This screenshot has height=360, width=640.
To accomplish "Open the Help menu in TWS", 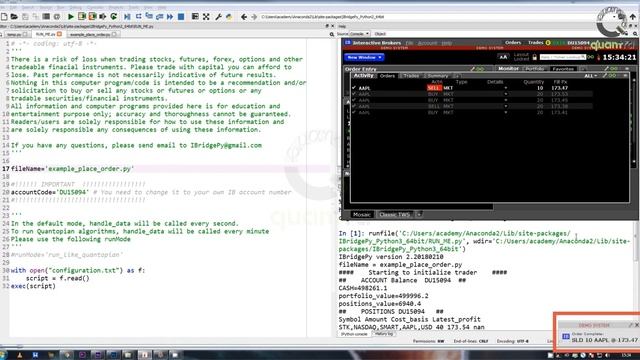I will [x=447, y=43].
